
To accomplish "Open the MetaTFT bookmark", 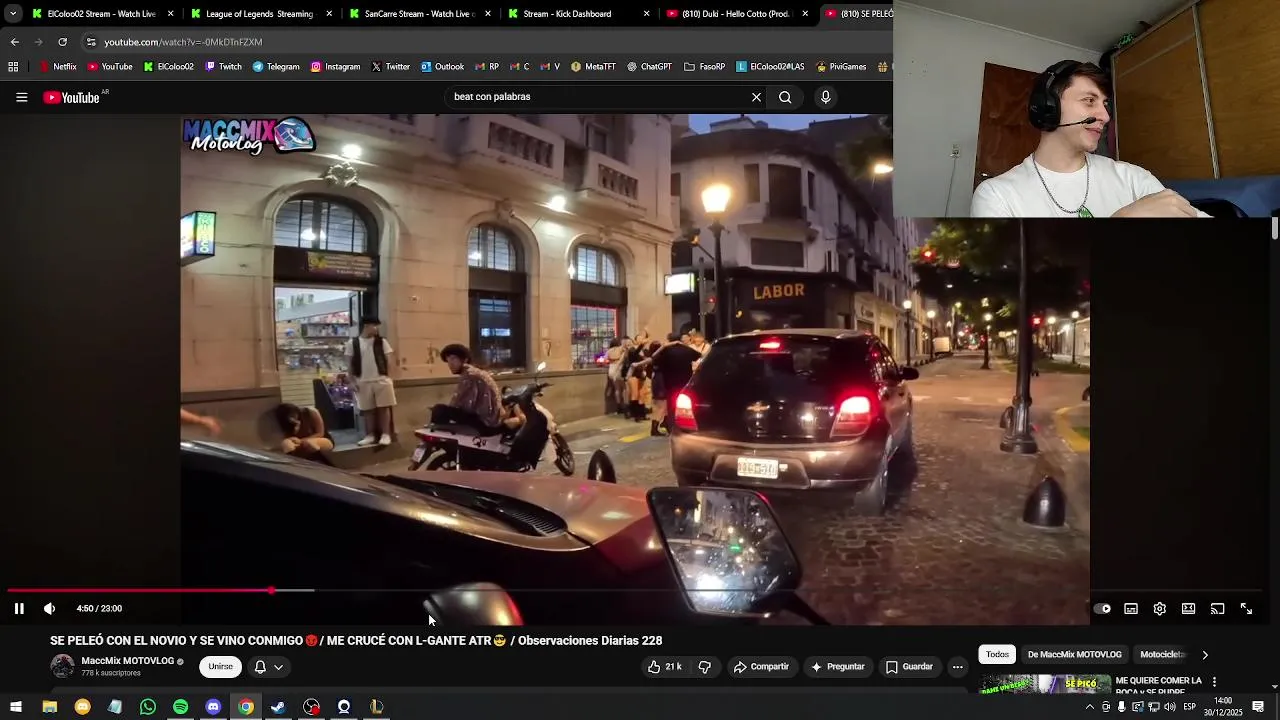I will (593, 67).
